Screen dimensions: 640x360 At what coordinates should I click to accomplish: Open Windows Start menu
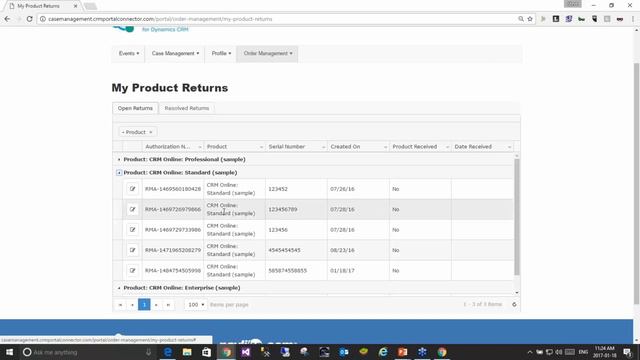9,352
